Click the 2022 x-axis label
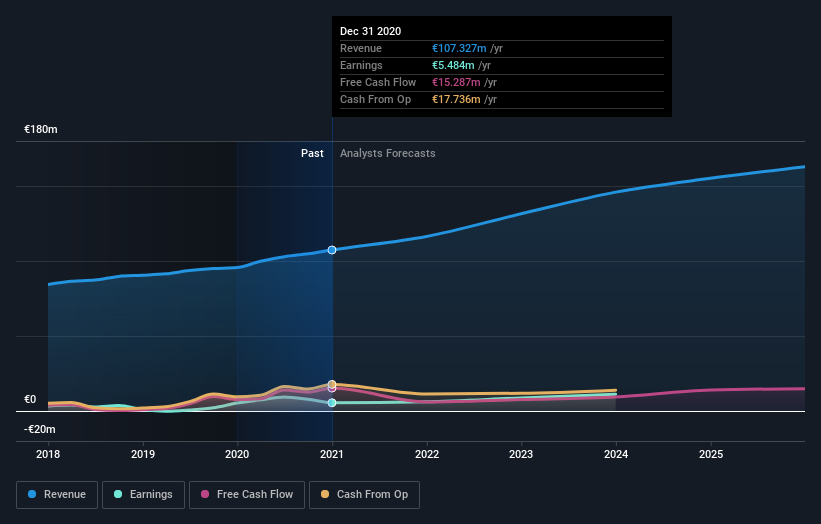The width and height of the screenshot is (821, 524). tap(427, 454)
